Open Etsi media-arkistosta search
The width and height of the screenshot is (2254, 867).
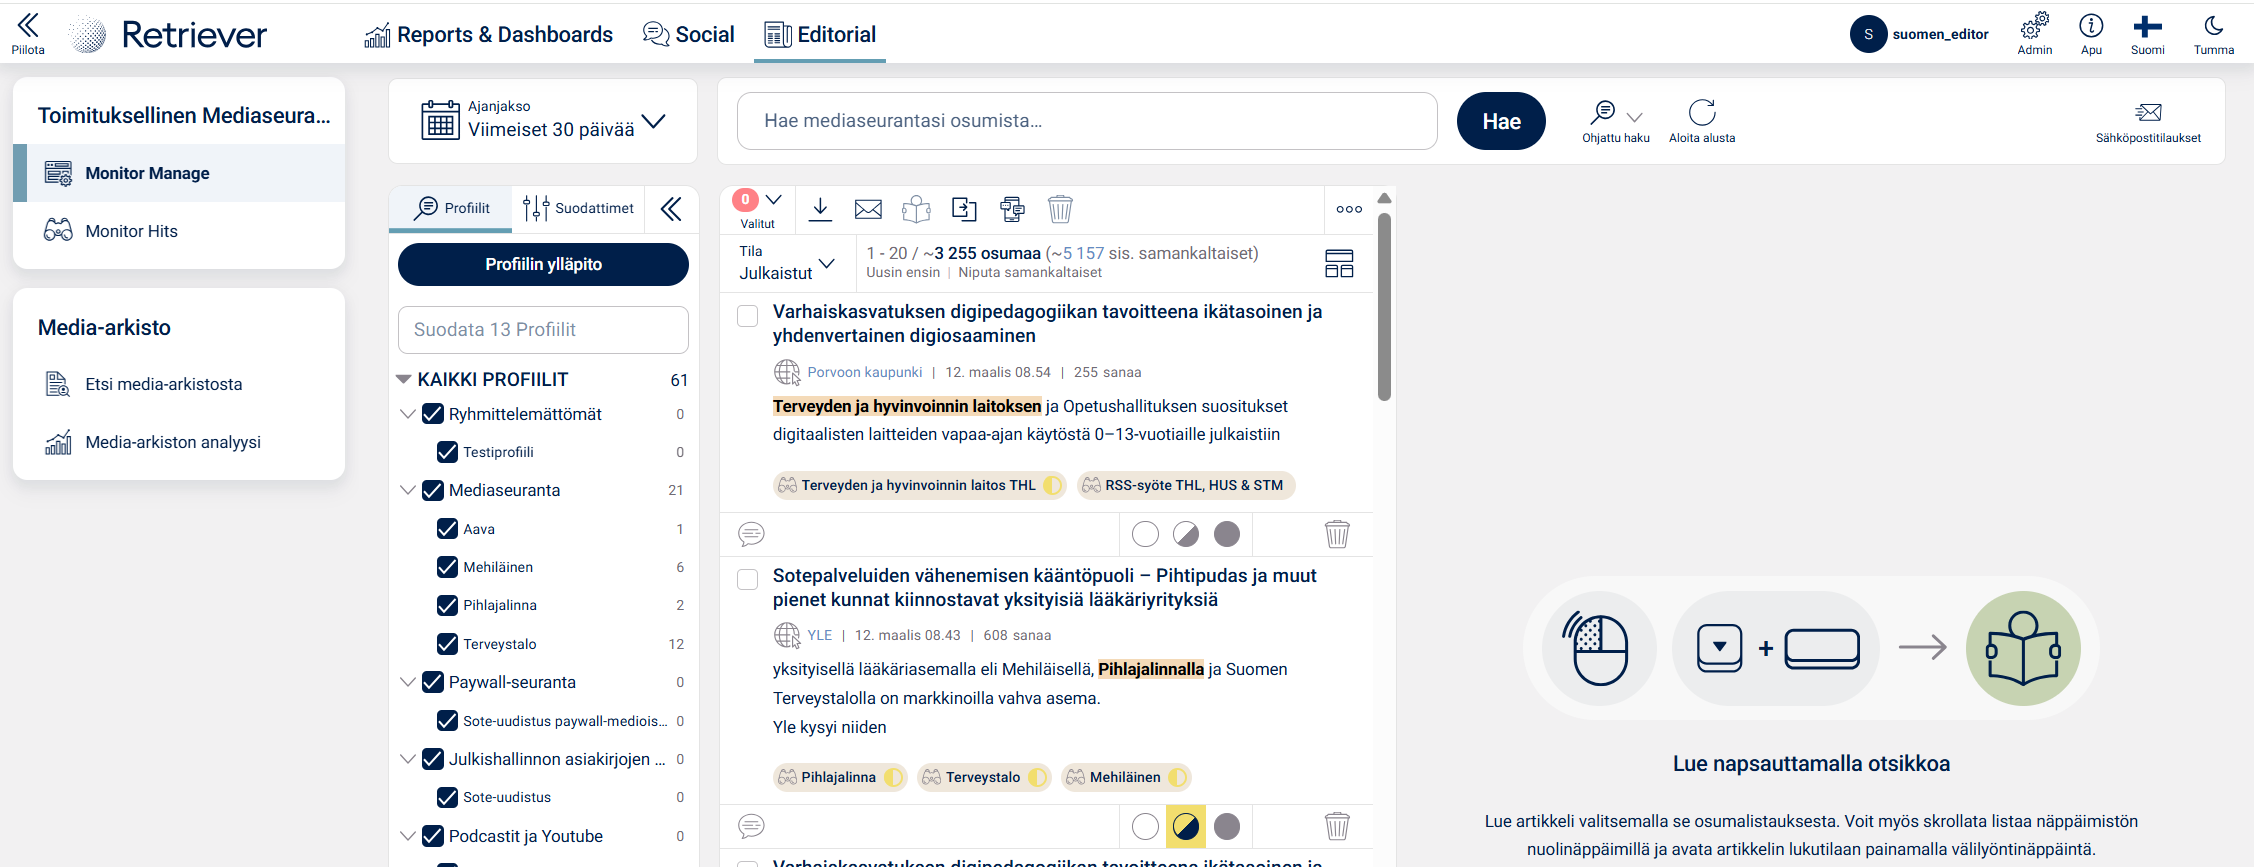tap(179, 384)
